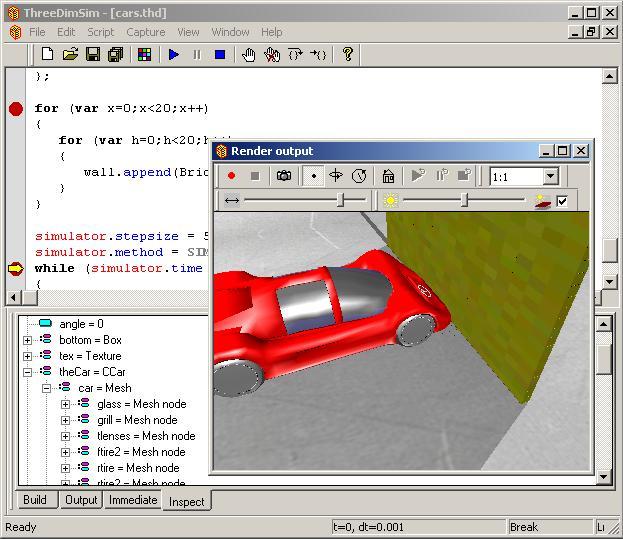This screenshot has width=623, height=539.
Task: Stop the script with the blue square
Action: click(220, 54)
